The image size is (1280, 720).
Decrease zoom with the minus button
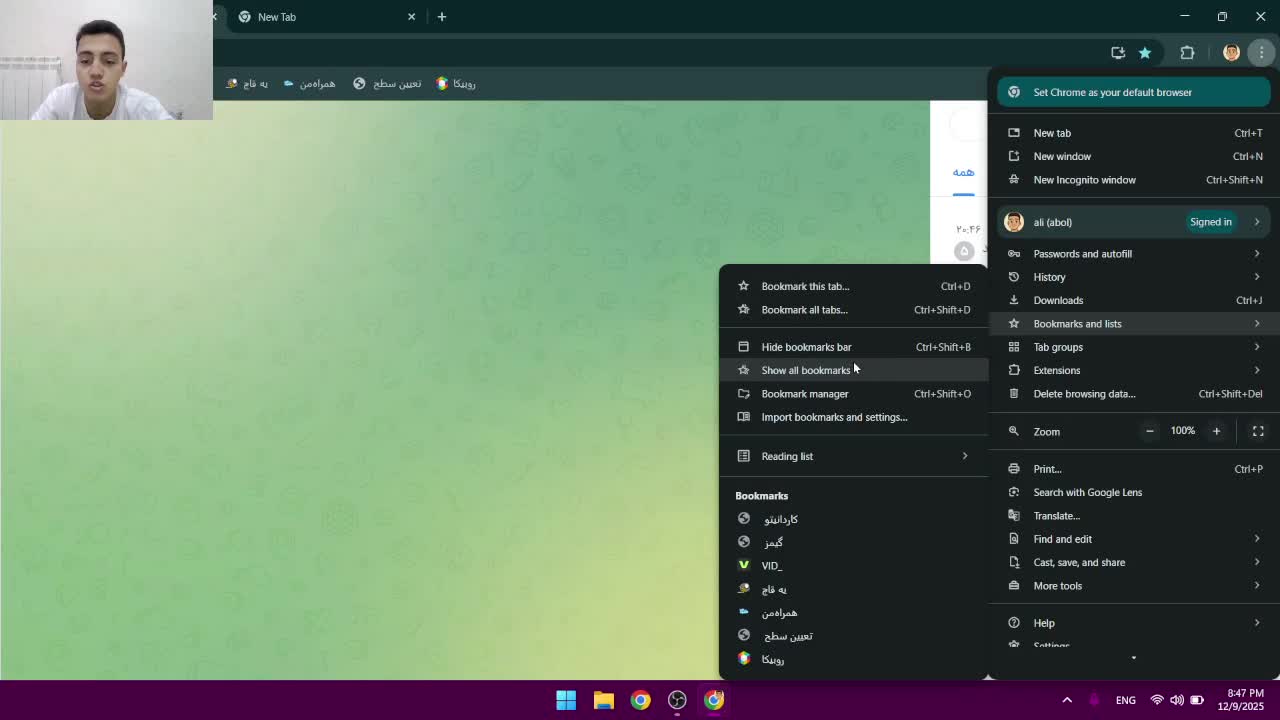[1149, 431]
